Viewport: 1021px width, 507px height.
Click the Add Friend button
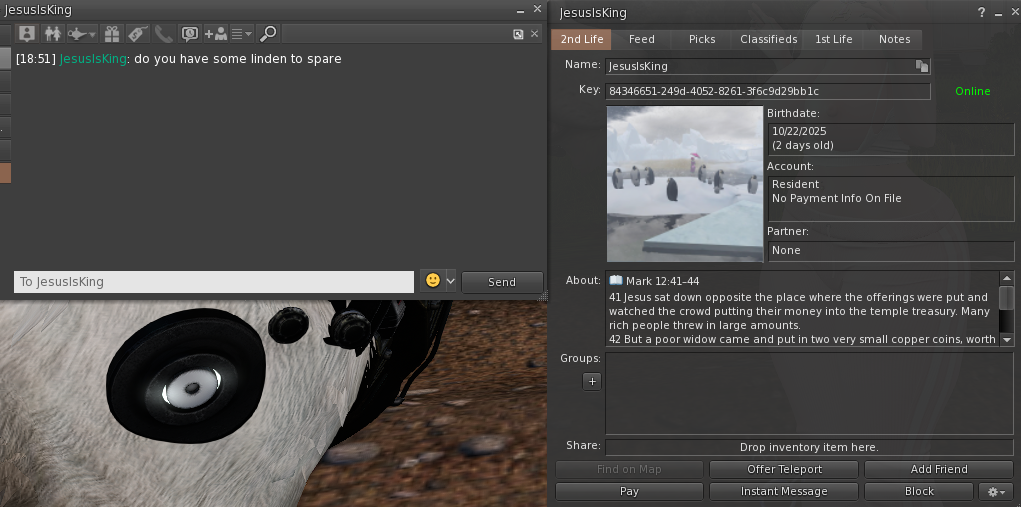938,469
